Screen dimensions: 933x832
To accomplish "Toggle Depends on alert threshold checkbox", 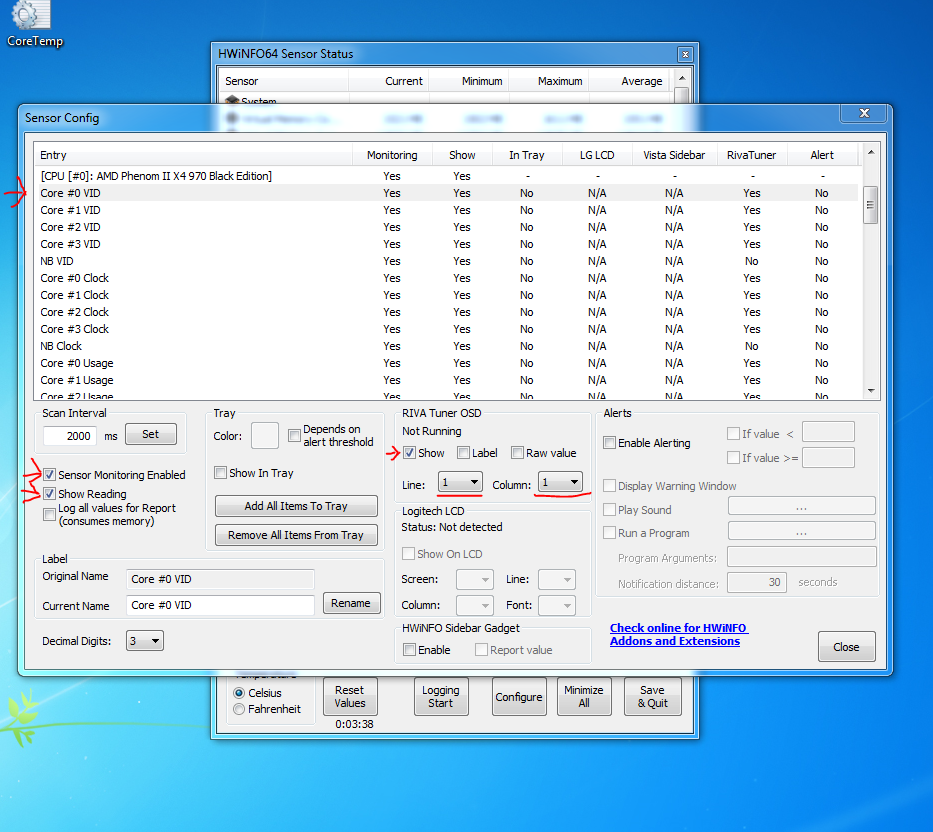I will pos(294,435).
